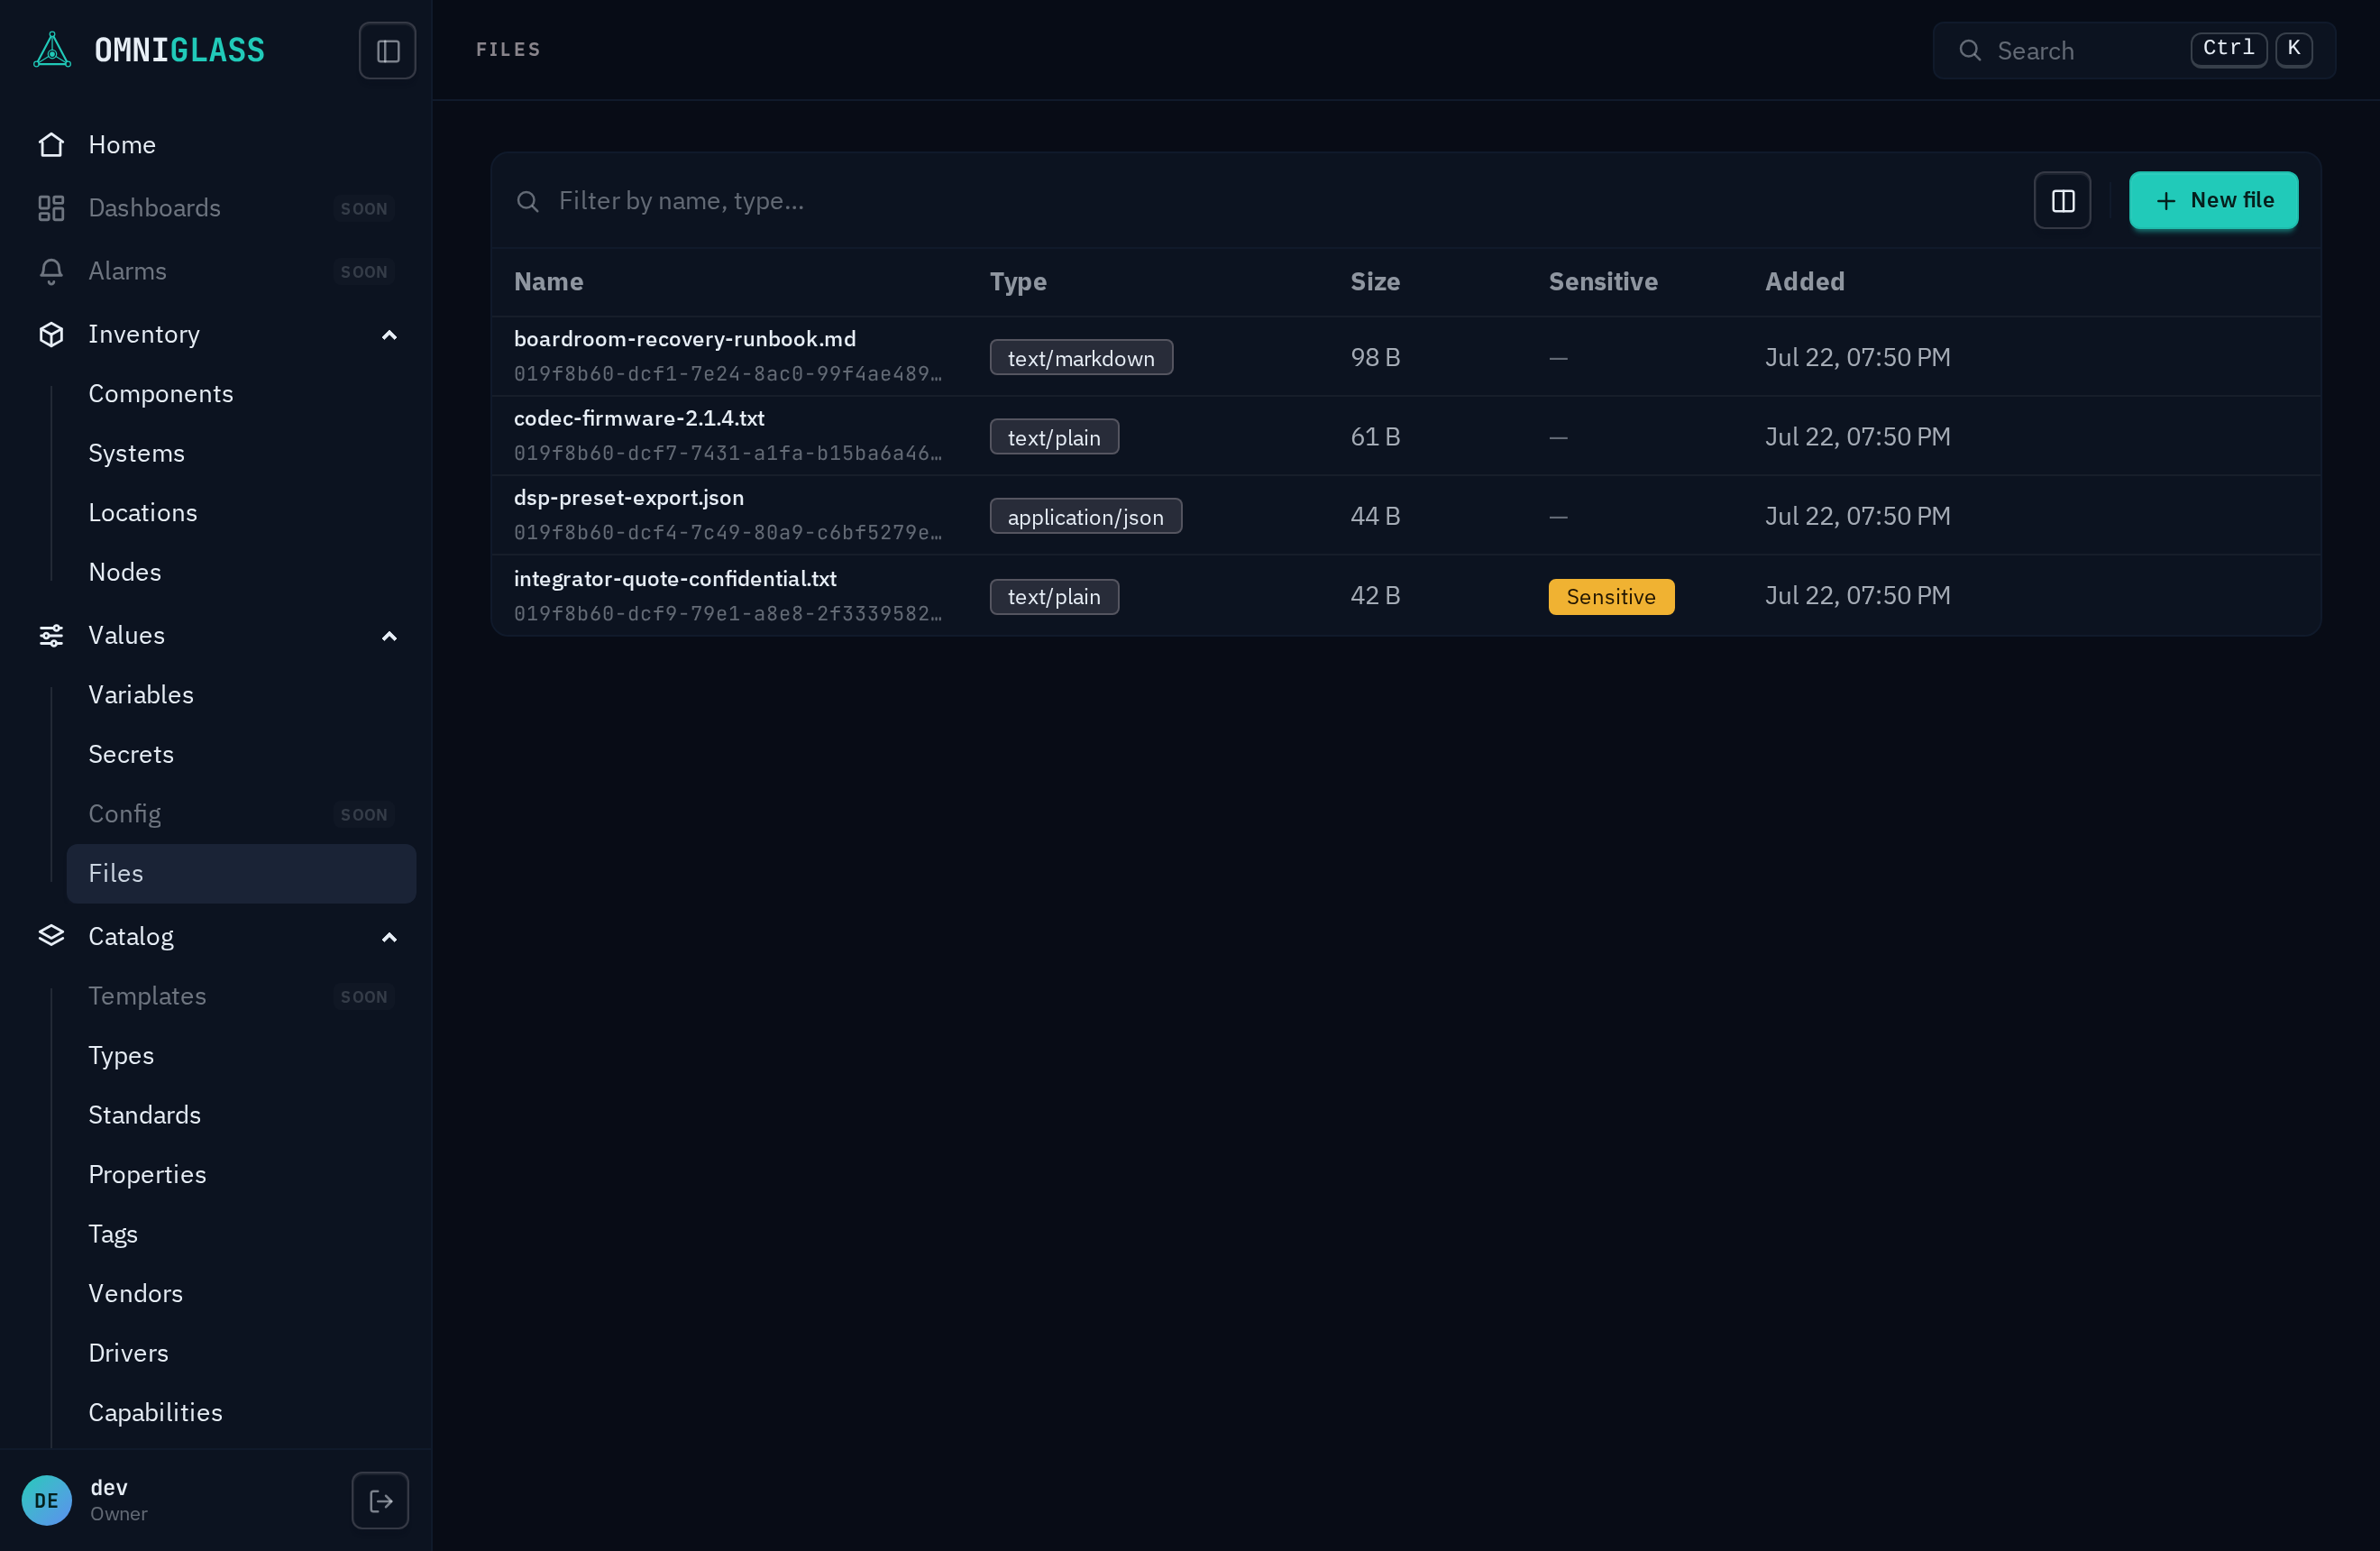Click the Added date in dsp-preset-export row
This screenshot has width=2380, height=1551.
coord(1857,517)
